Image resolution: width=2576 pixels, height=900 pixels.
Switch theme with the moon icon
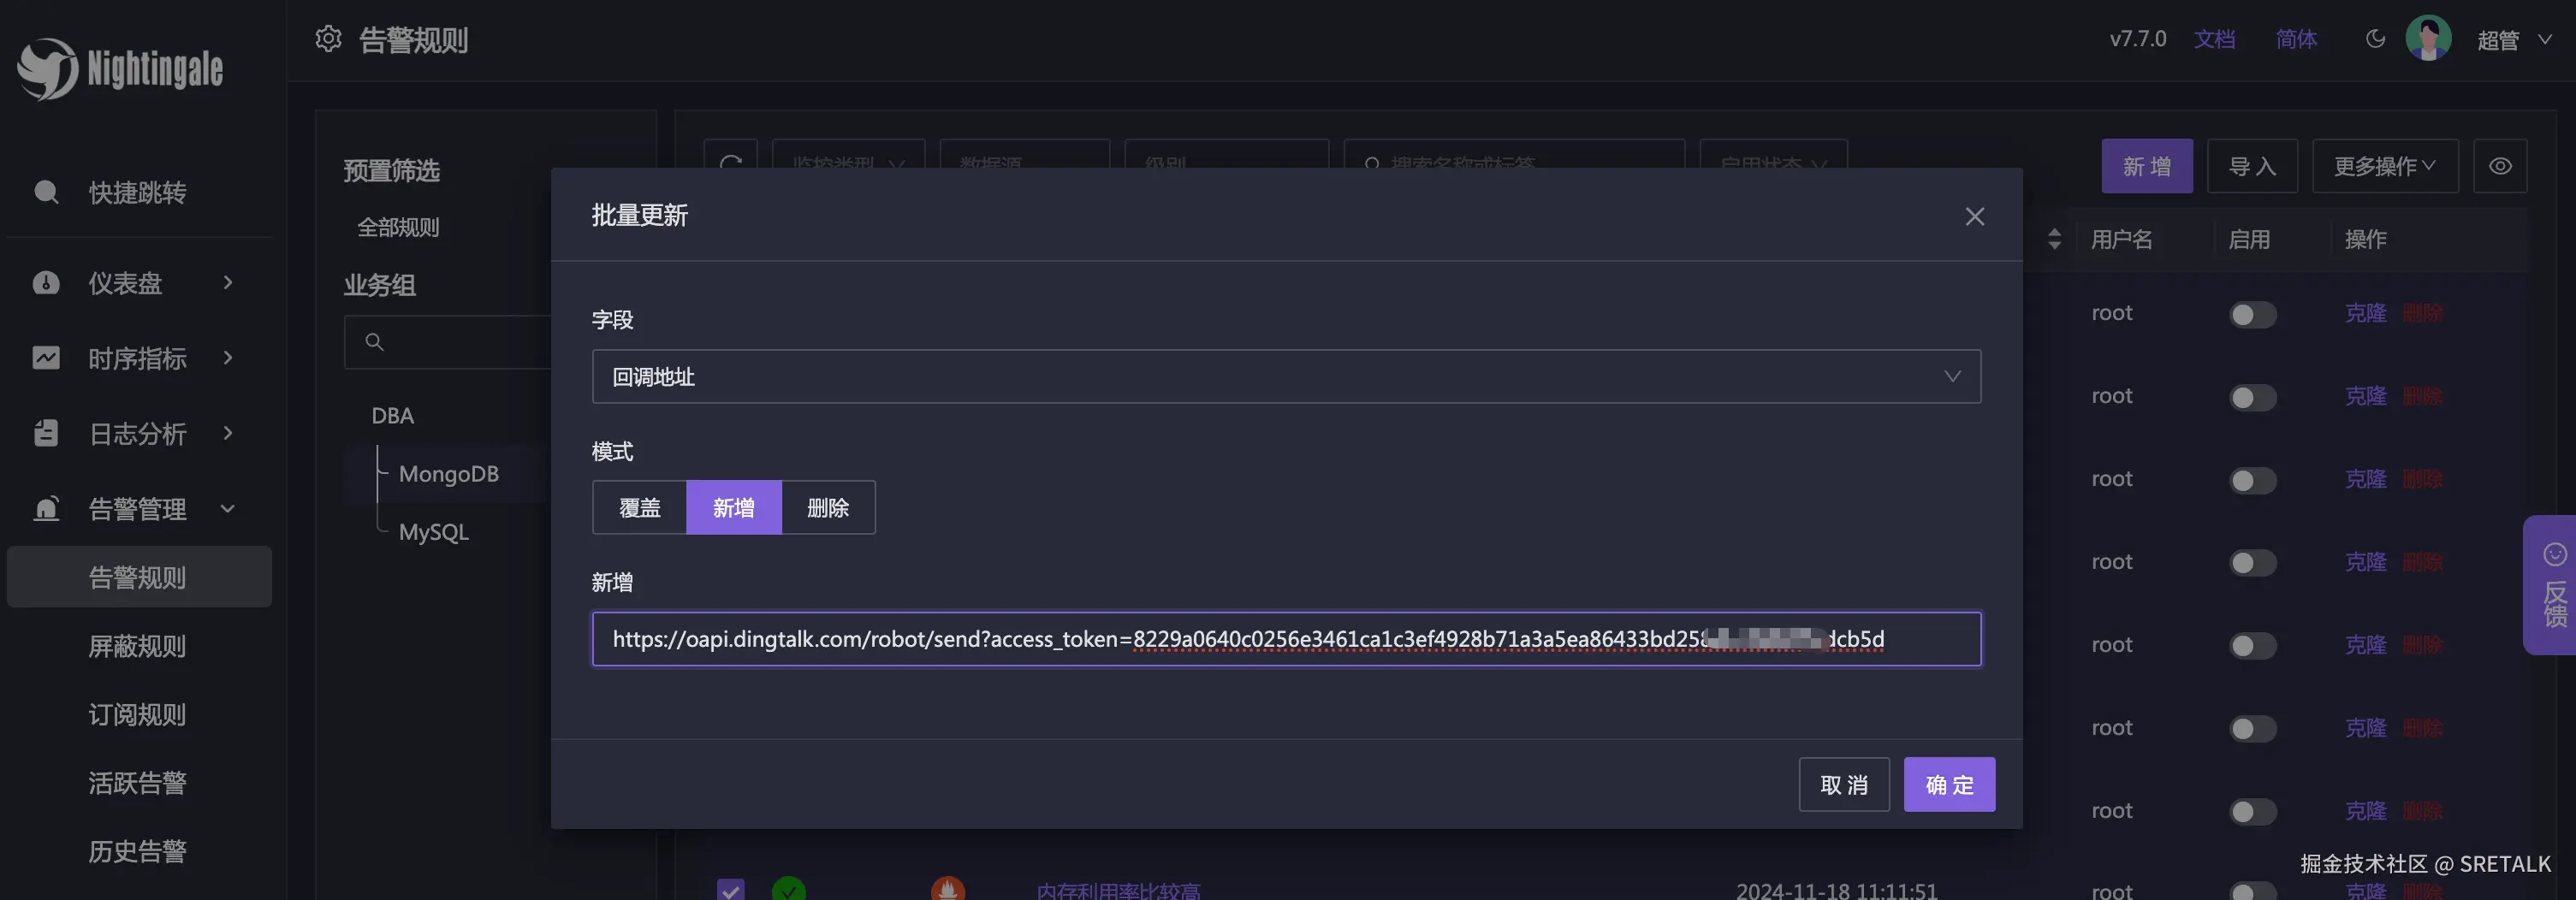(x=2375, y=39)
